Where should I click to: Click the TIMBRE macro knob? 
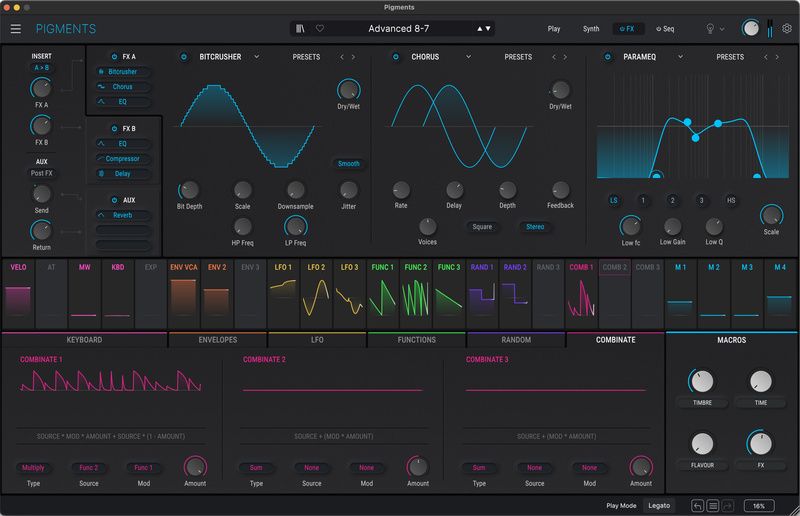702,381
